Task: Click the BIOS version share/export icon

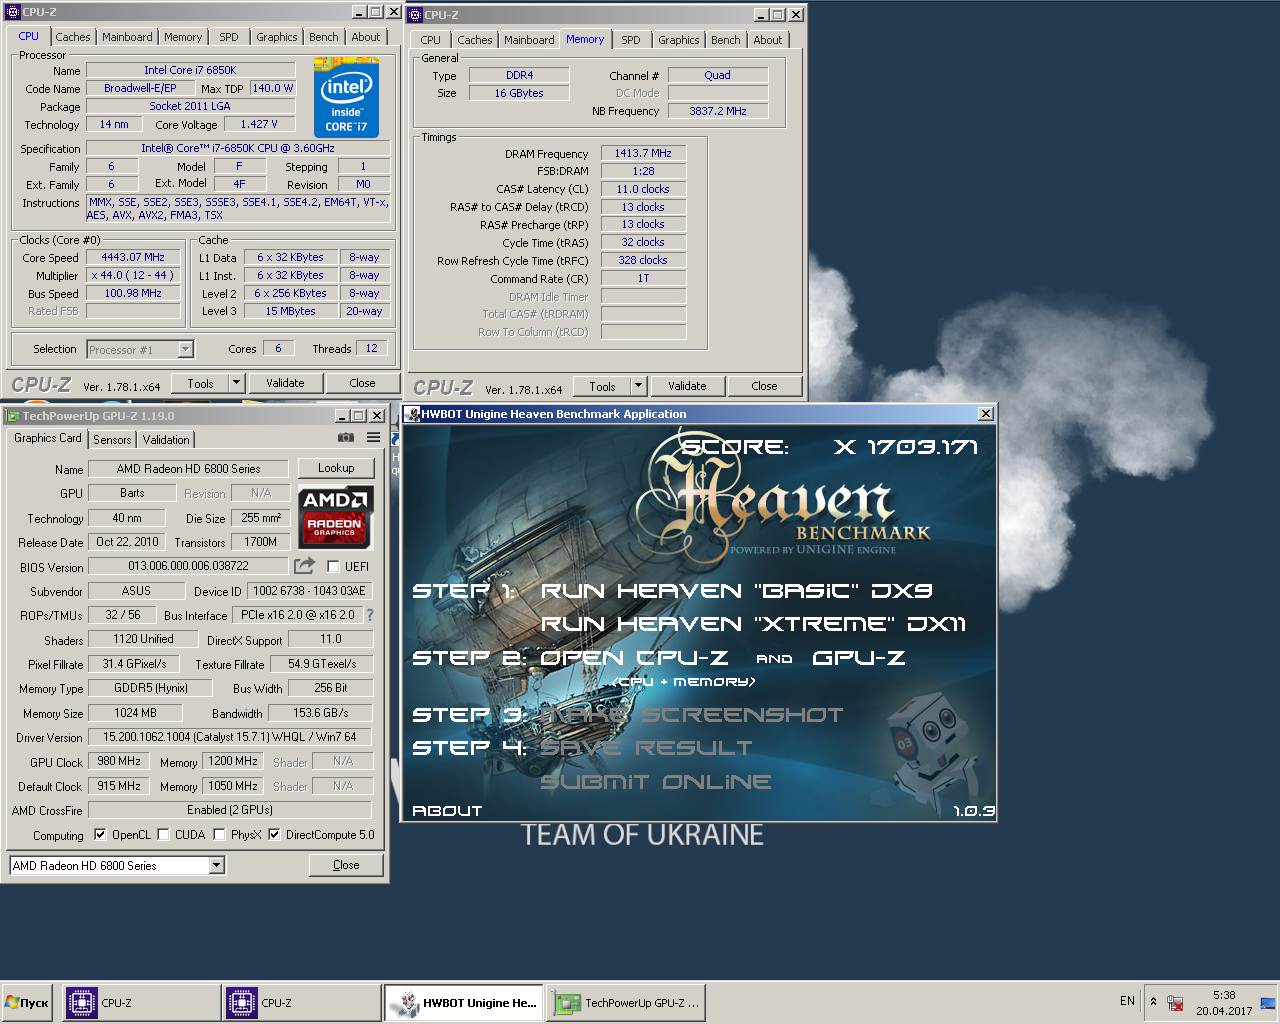Action: (304, 566)
